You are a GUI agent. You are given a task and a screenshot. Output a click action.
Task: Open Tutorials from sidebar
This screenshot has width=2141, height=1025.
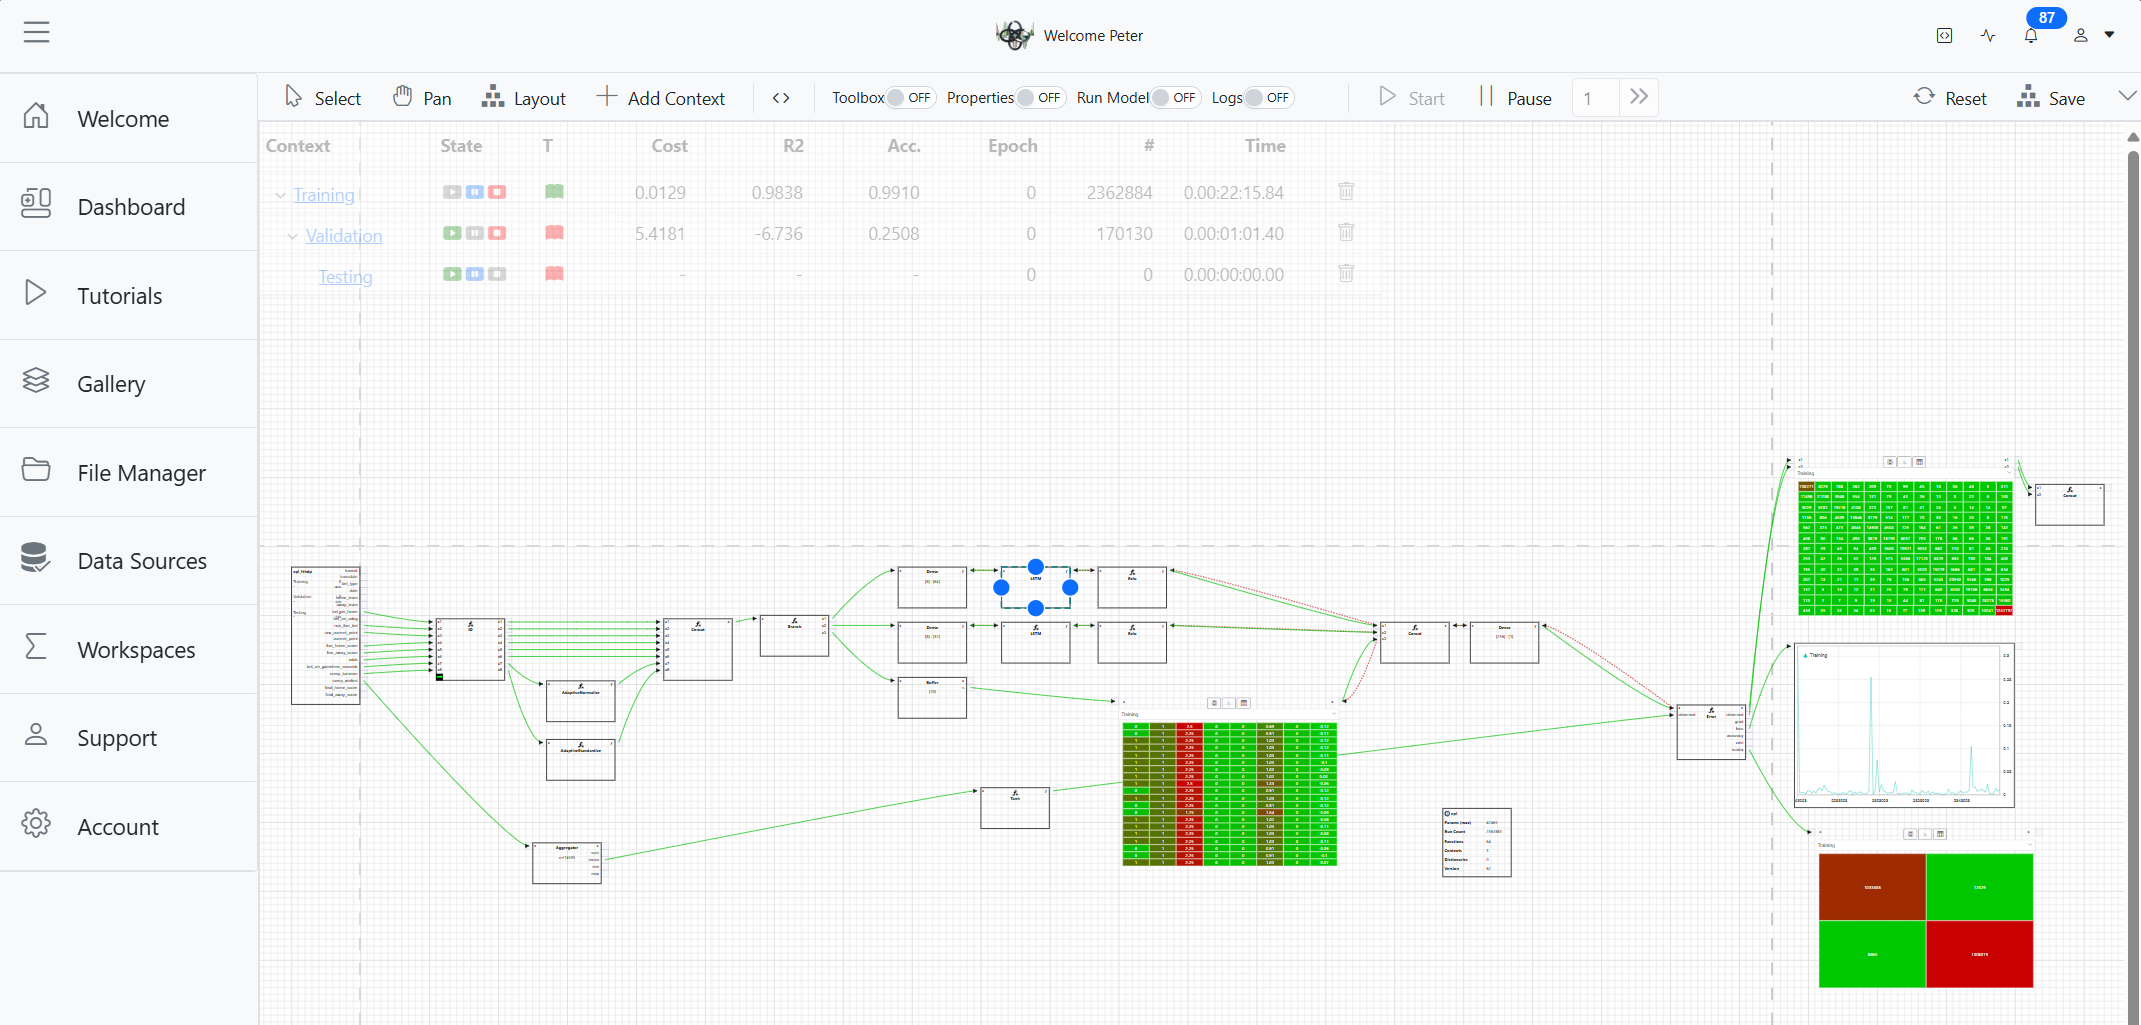(128, 295)
